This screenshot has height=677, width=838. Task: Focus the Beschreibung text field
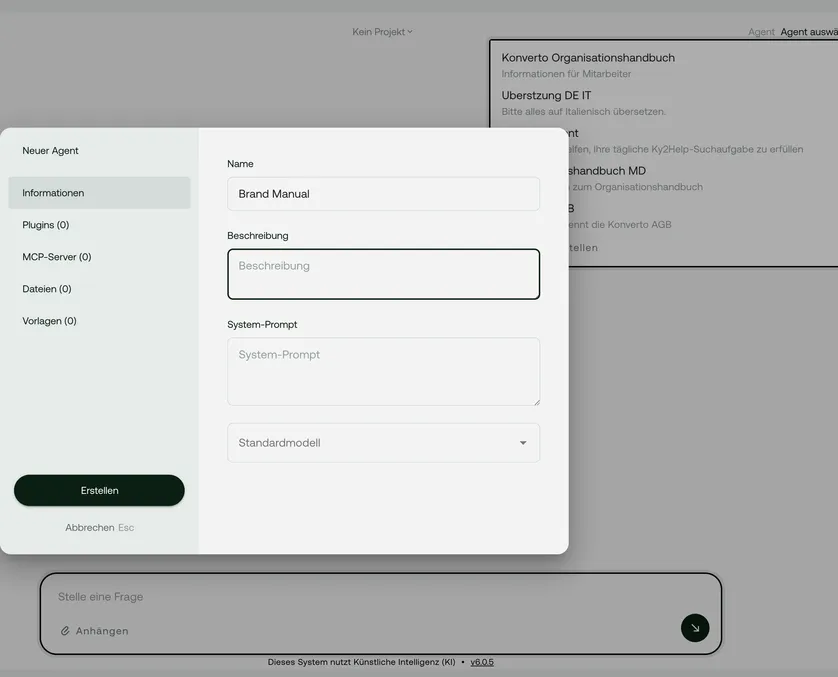click(383, 274)
